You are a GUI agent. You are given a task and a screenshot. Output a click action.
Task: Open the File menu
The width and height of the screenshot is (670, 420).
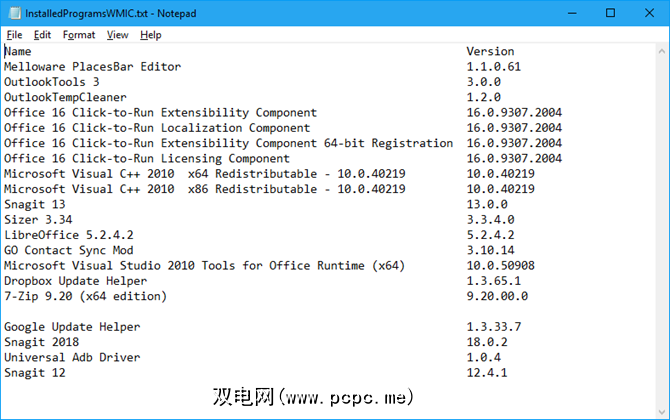[x=14, y=35]
